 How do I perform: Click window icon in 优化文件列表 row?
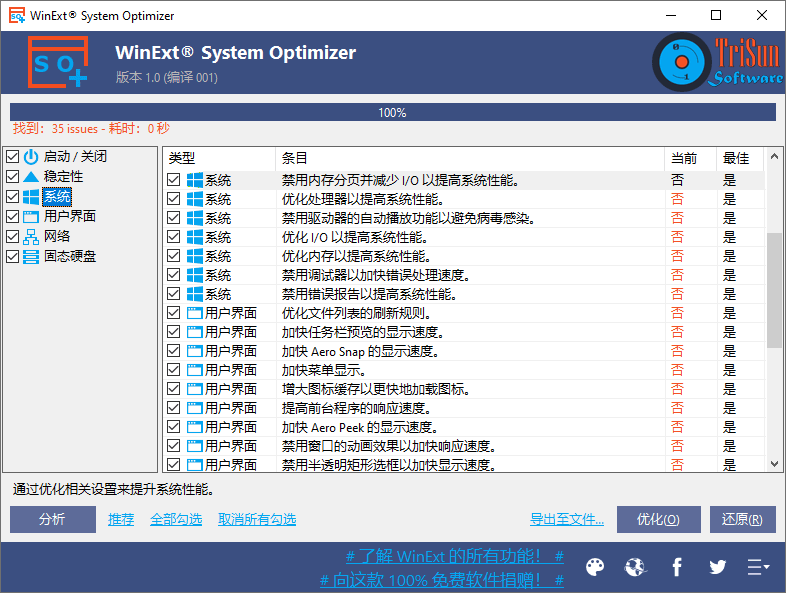coord(195,313)
